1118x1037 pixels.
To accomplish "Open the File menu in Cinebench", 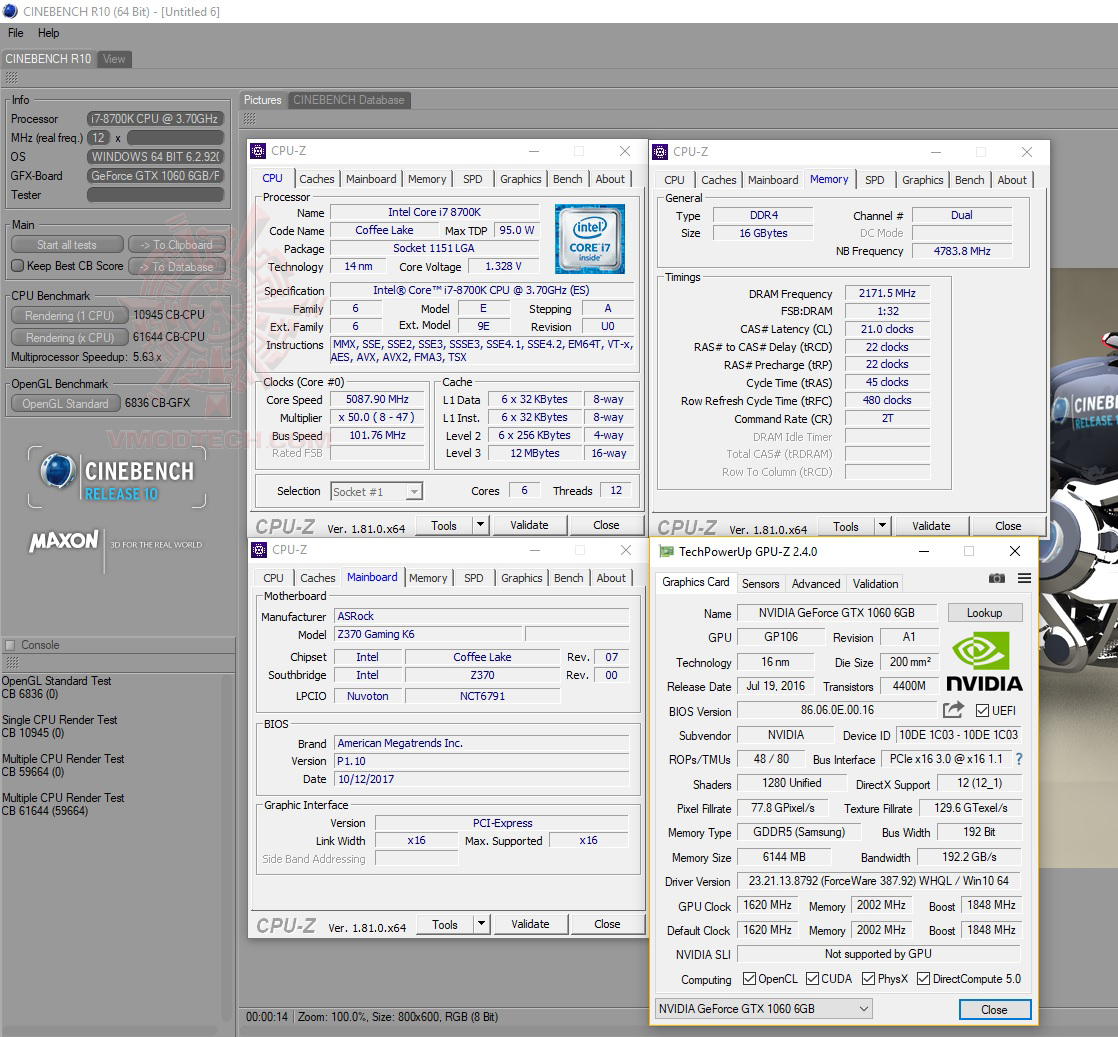I will coord(15,33).
